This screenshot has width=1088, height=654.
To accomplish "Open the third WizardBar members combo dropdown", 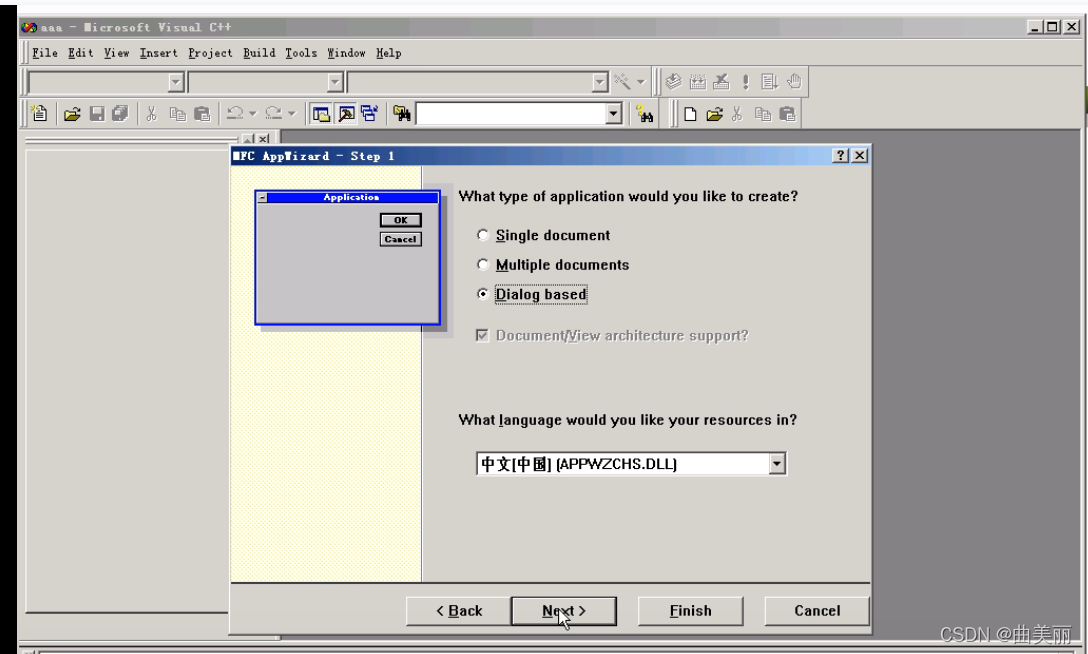I will [600, 83].
